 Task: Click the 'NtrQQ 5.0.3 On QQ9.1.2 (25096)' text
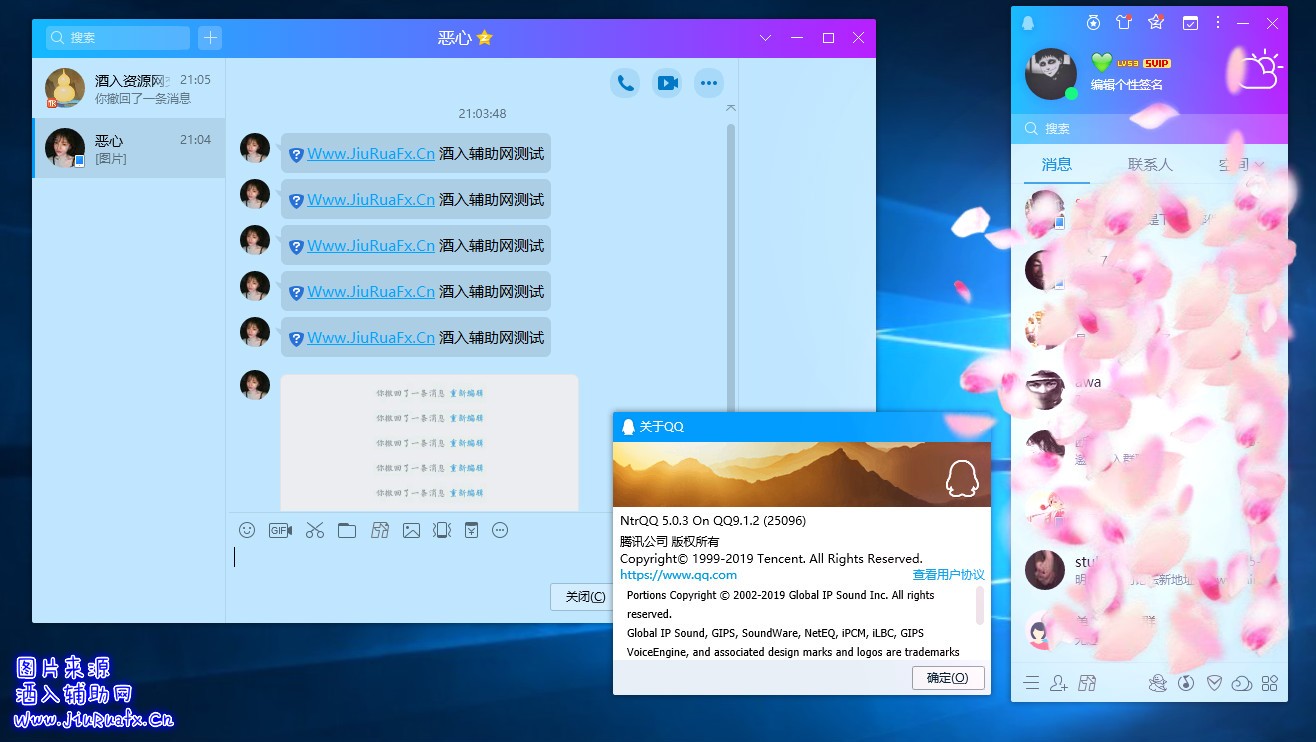[713, 521]
